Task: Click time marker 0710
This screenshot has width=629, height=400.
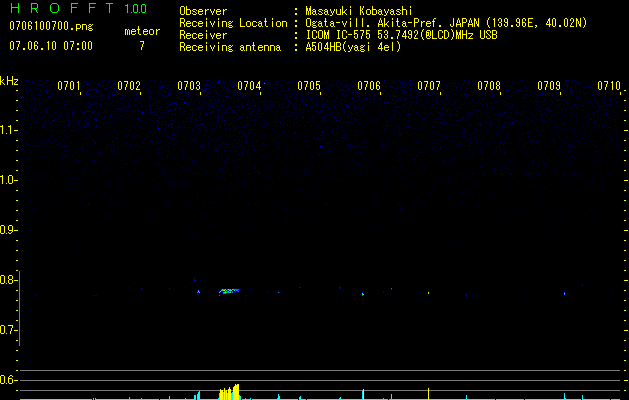Action: (609, 85)
